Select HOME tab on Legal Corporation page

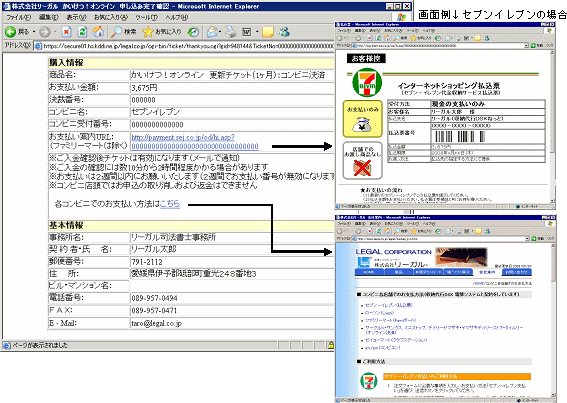(369, 272)
